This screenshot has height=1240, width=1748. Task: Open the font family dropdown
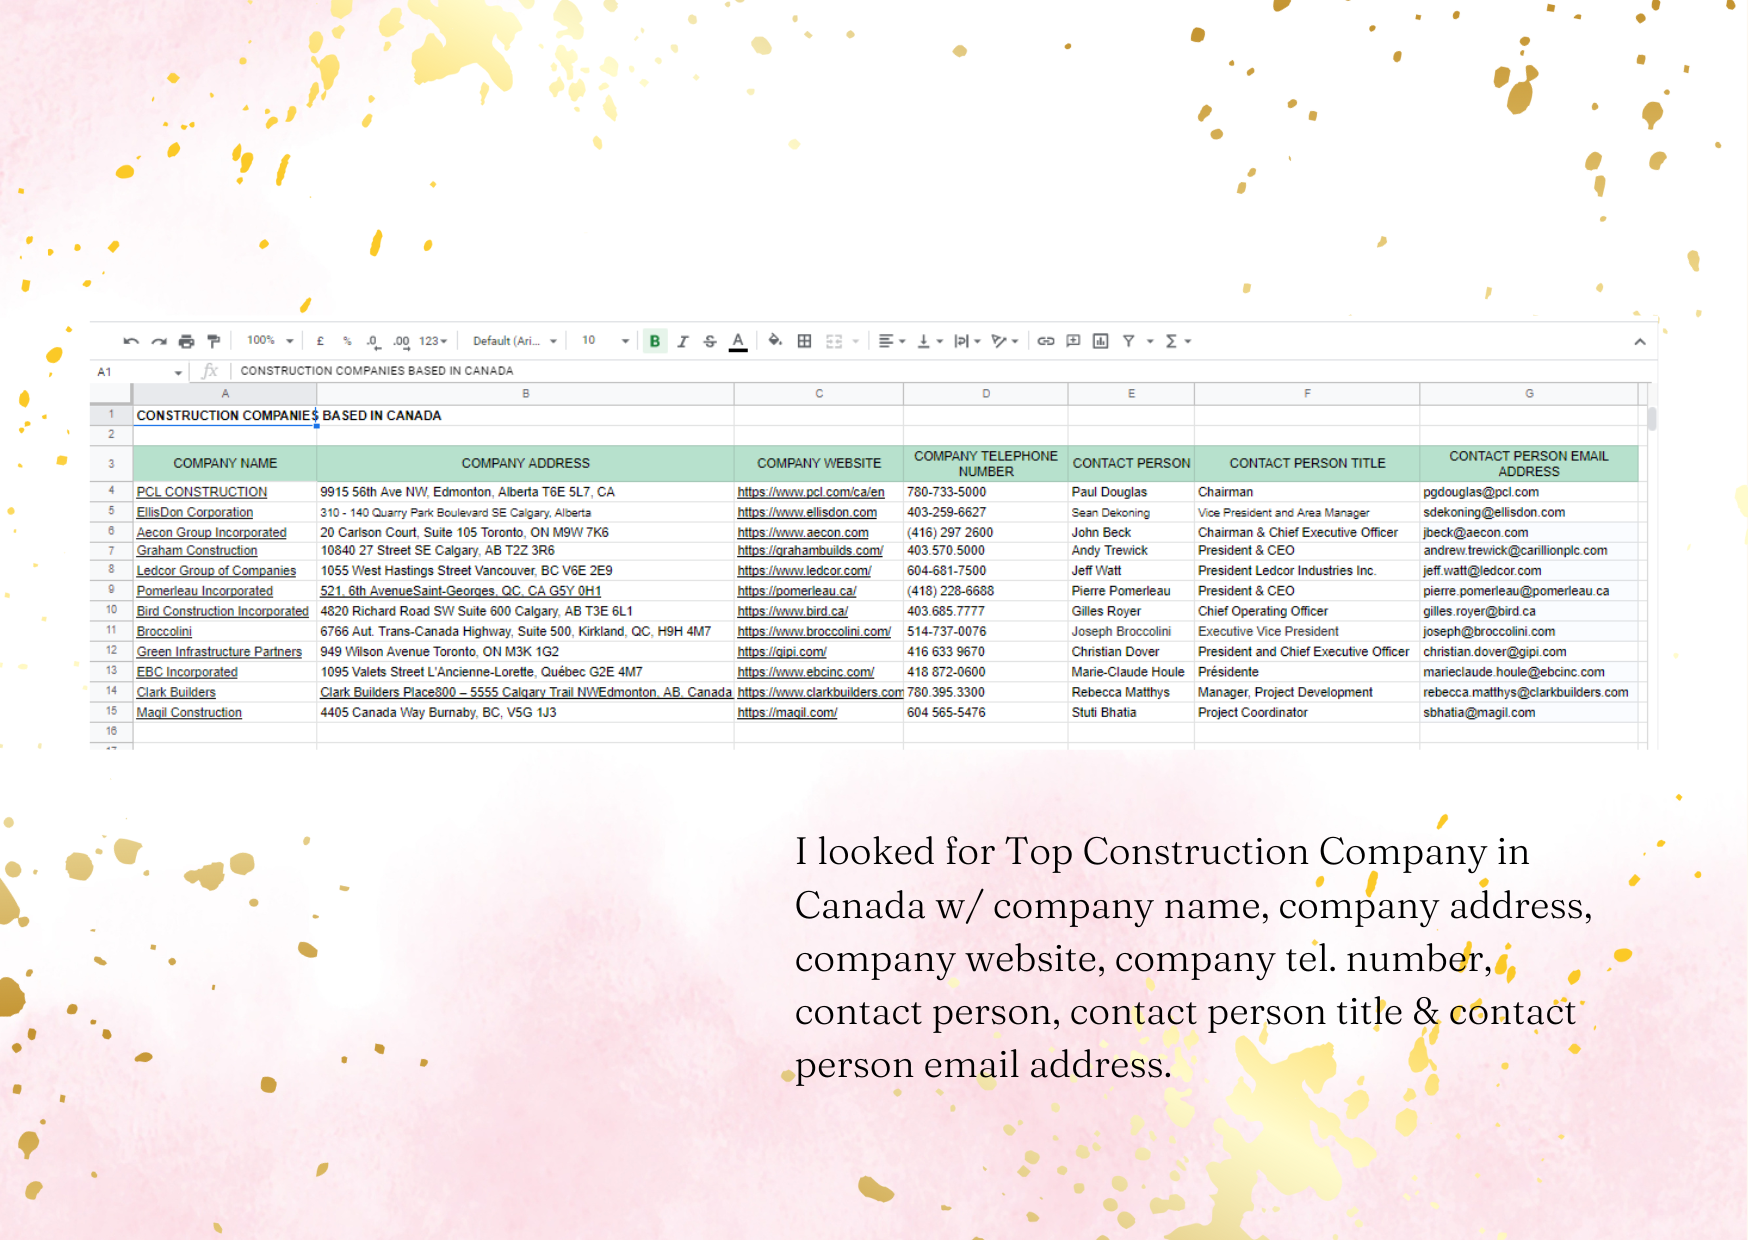click(x=514, y=341)
